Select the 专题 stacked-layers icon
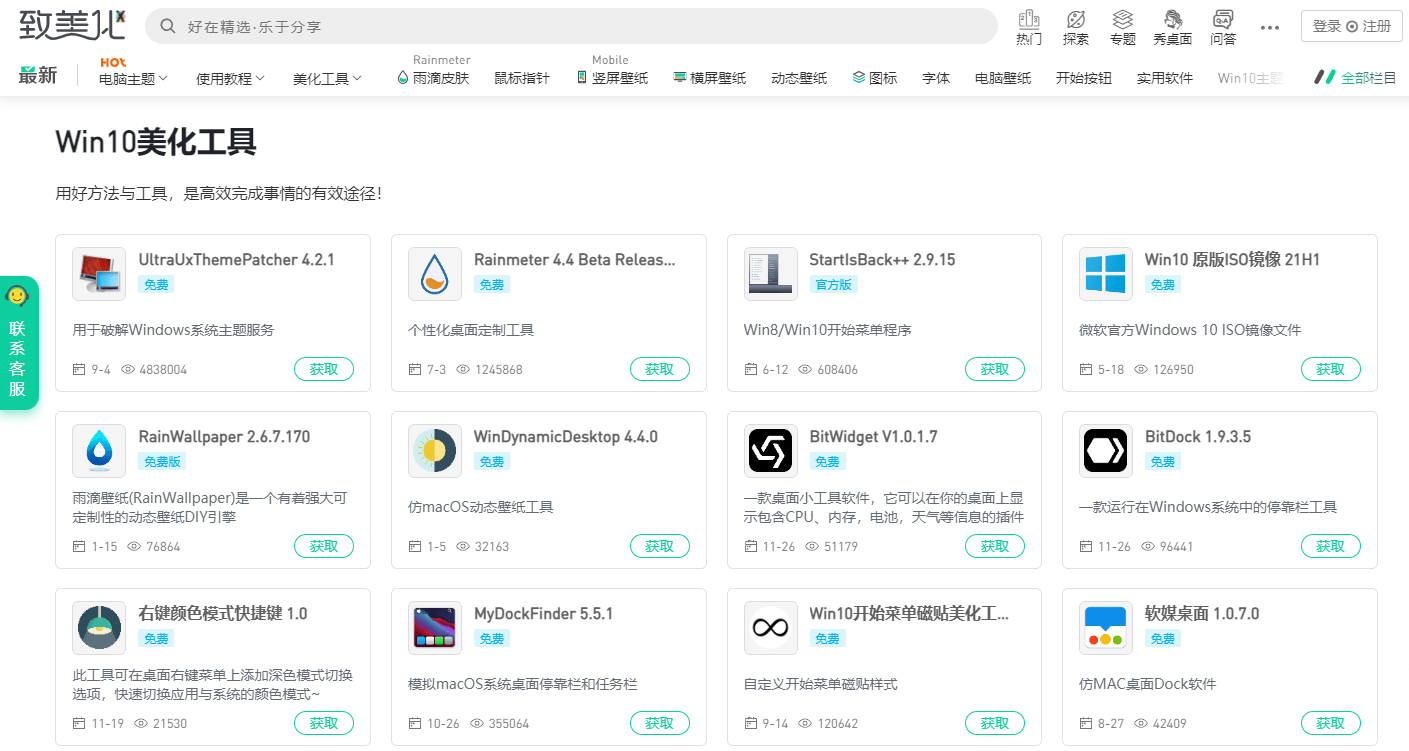The height and width of the screenshot is (751, 1409). 1122,26
